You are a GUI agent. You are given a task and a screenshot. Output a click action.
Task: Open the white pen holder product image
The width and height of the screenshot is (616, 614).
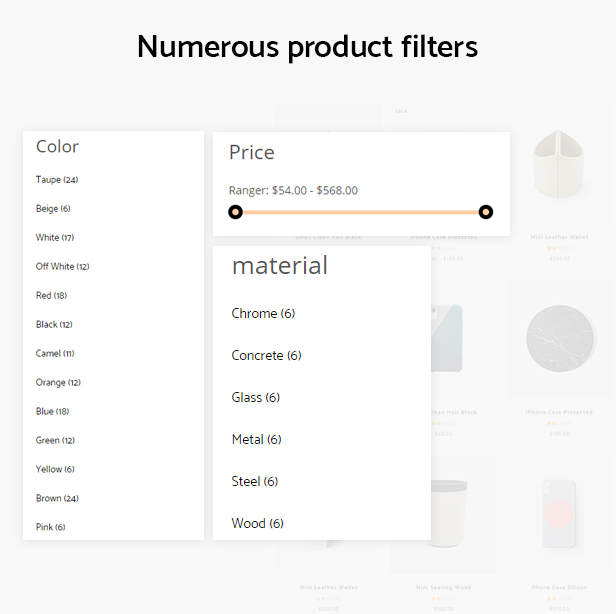[x=559, y=164]
